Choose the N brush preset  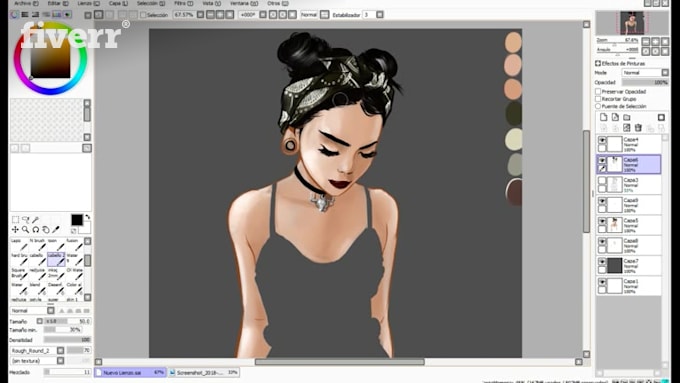pyautogui.click(x=38, y=244)
